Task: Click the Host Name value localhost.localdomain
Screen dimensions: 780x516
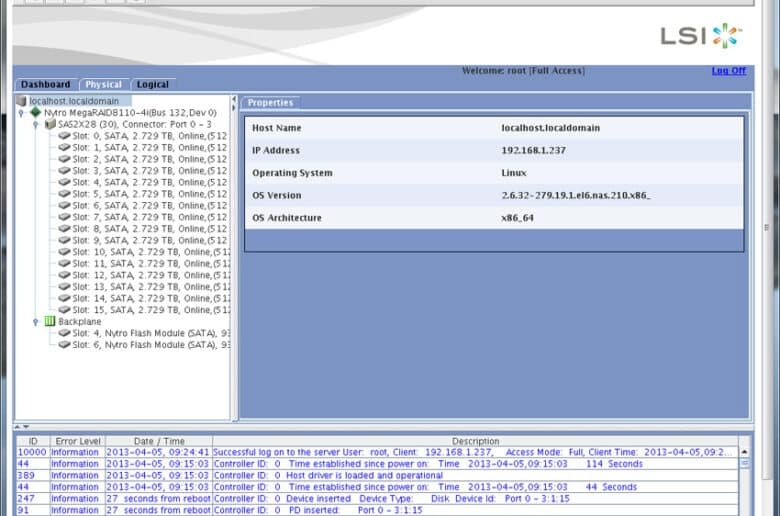Action: (550, 128)
